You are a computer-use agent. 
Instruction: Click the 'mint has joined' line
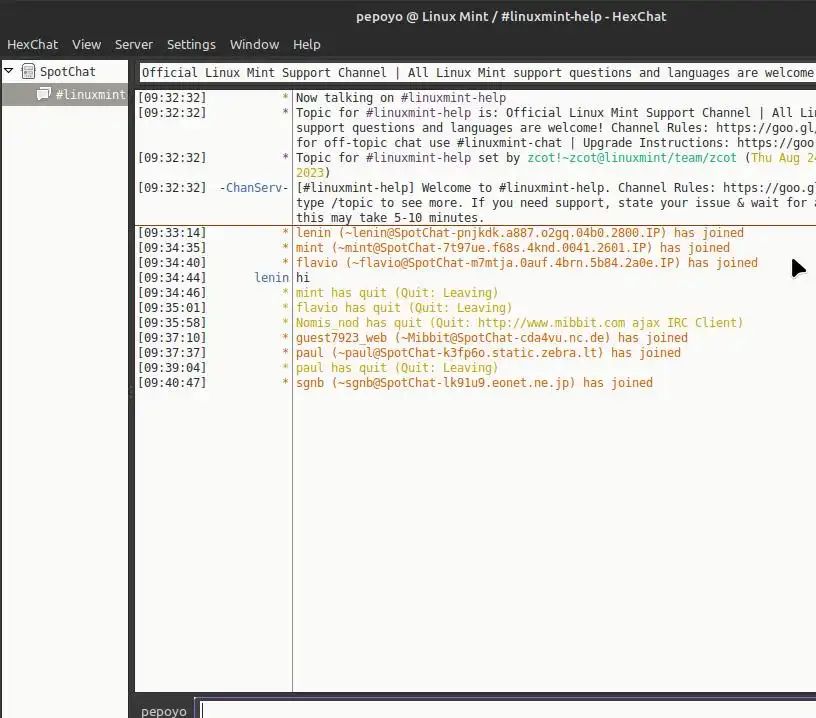coord(513,248)
